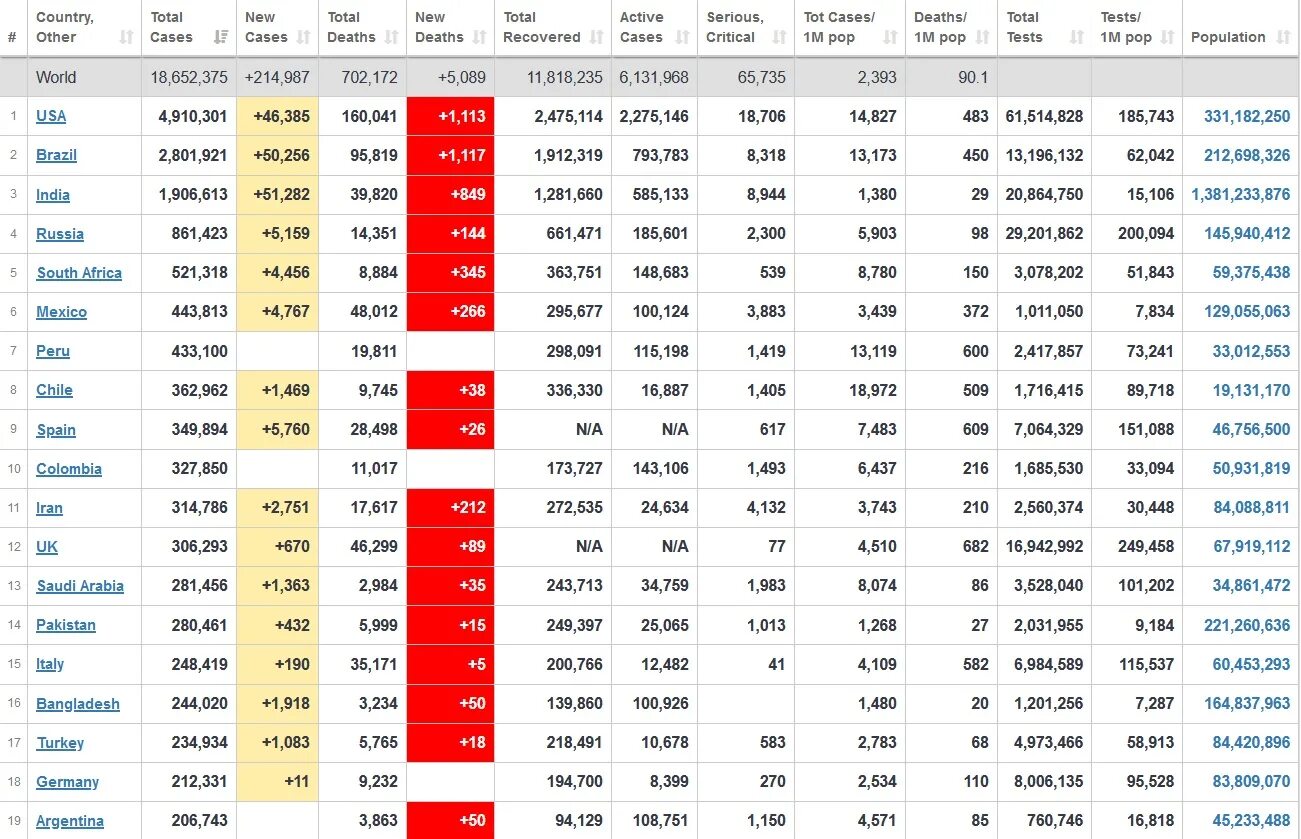Viewport: 1301px width, 839px height.
Task: Sort by Total Recovered arrow icon
Action: (597, 38)
